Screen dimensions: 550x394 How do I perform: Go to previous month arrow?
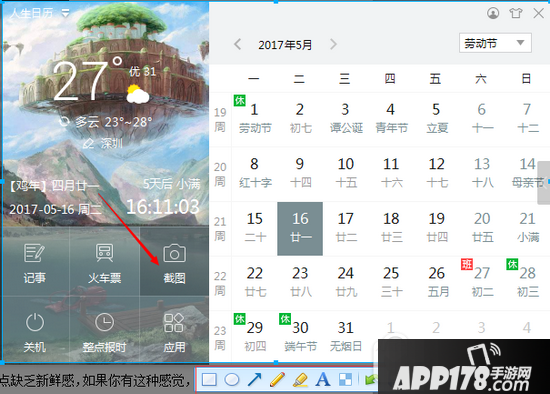(x=238, y=45)
